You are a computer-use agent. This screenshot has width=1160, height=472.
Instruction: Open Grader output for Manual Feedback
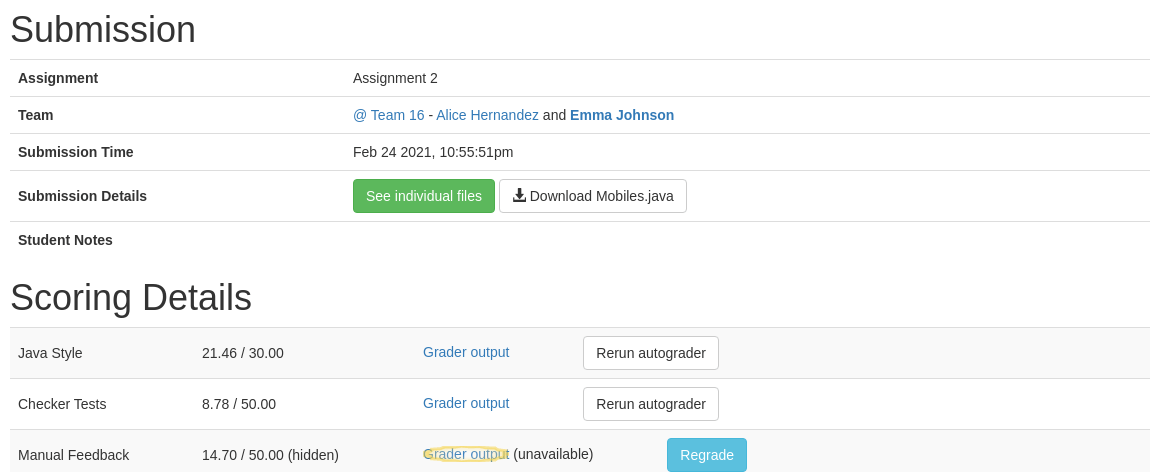point(466,454)
